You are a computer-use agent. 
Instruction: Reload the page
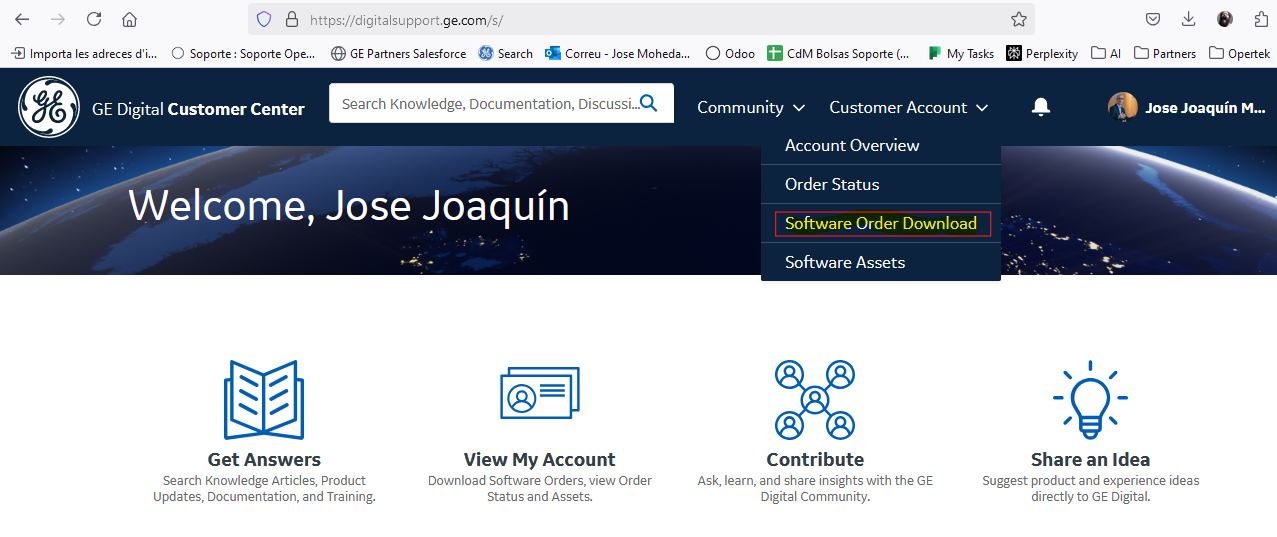pos(94,19)
